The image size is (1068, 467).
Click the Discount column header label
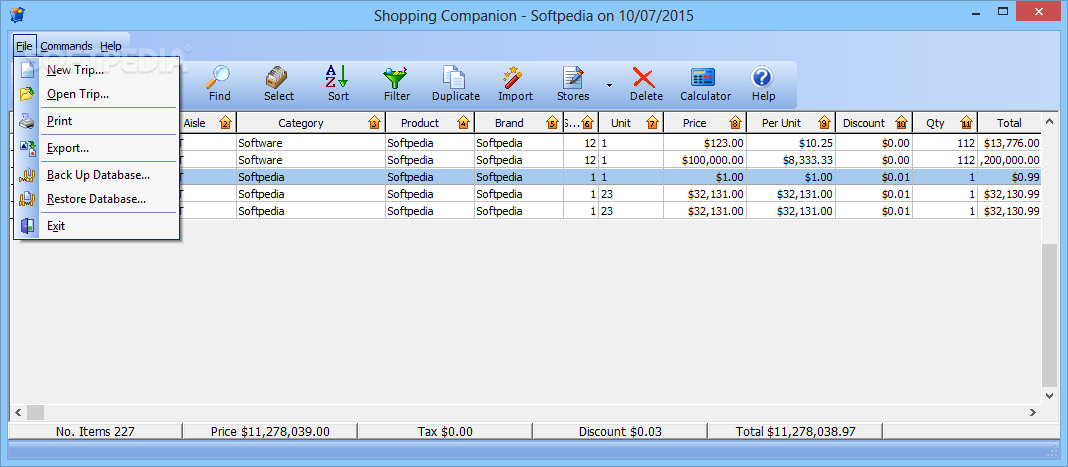pyautogui.click(x=864, y=123)
